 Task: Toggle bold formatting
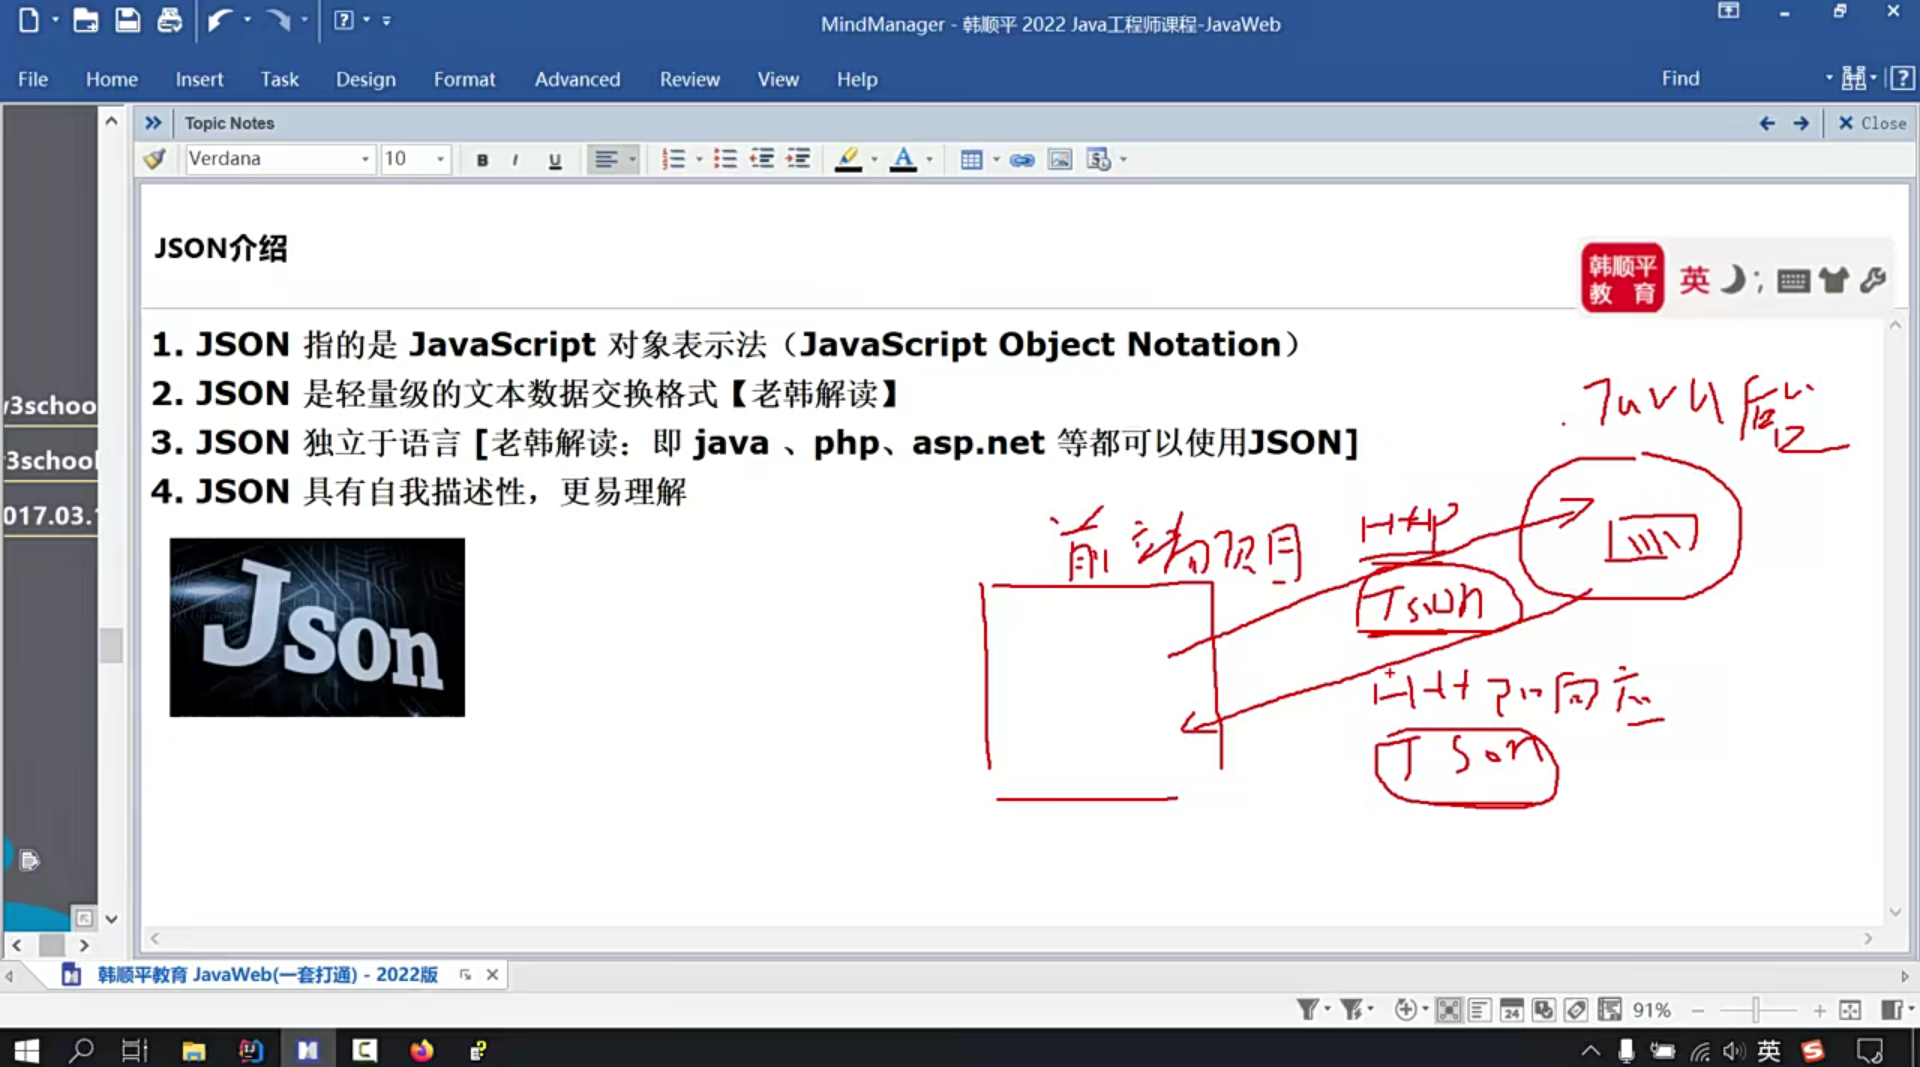[x=482, y=159]
